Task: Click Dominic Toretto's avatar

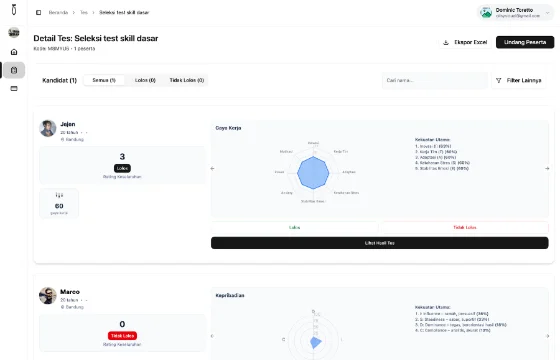Action: pyautogui.click(x=486, y=12)
